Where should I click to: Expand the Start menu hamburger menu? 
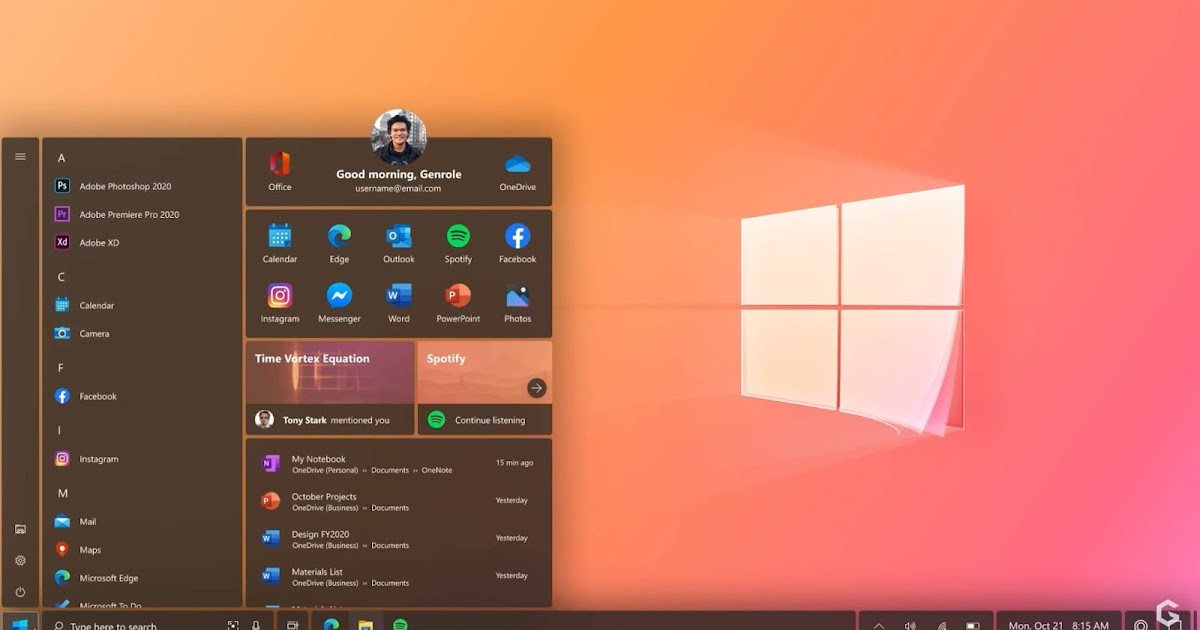click(x=20, y=156)
